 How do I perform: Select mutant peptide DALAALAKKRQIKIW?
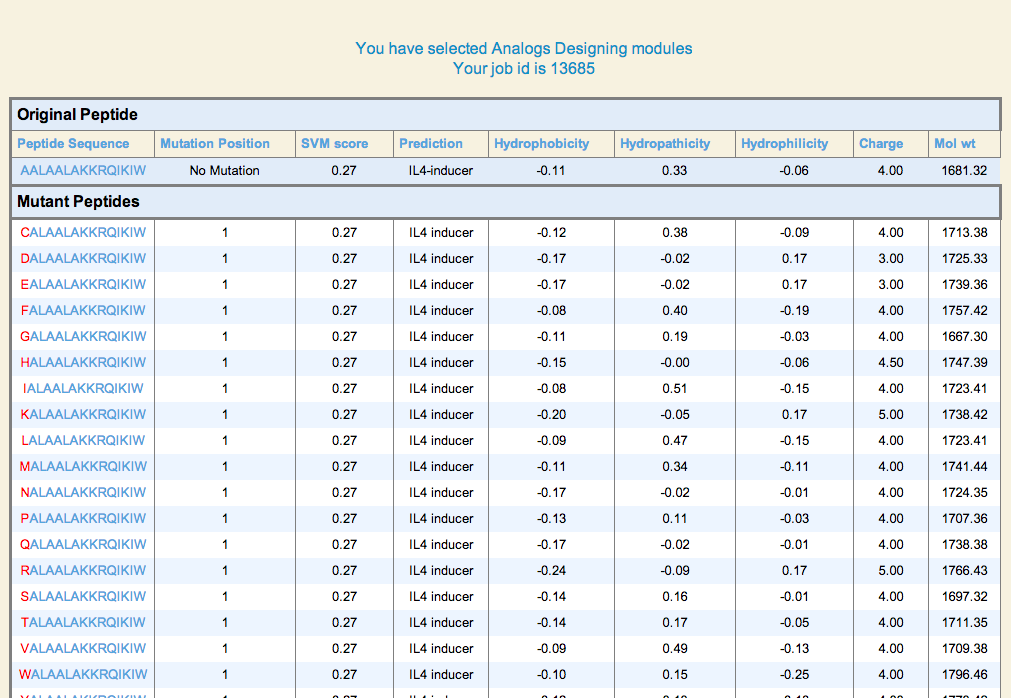pos(83,259)
